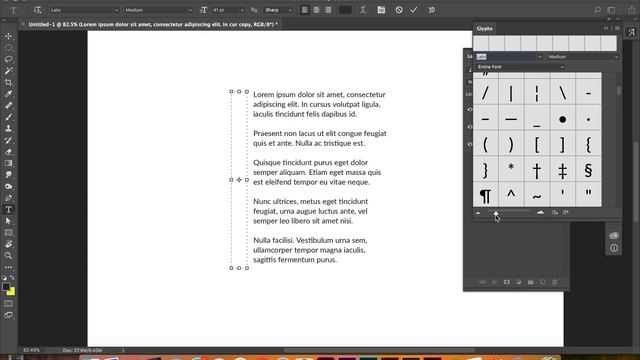Scale glyph previews up
The height and width of the screenshot is (360, 640).
pyautogui.click(x=540, y=212)
